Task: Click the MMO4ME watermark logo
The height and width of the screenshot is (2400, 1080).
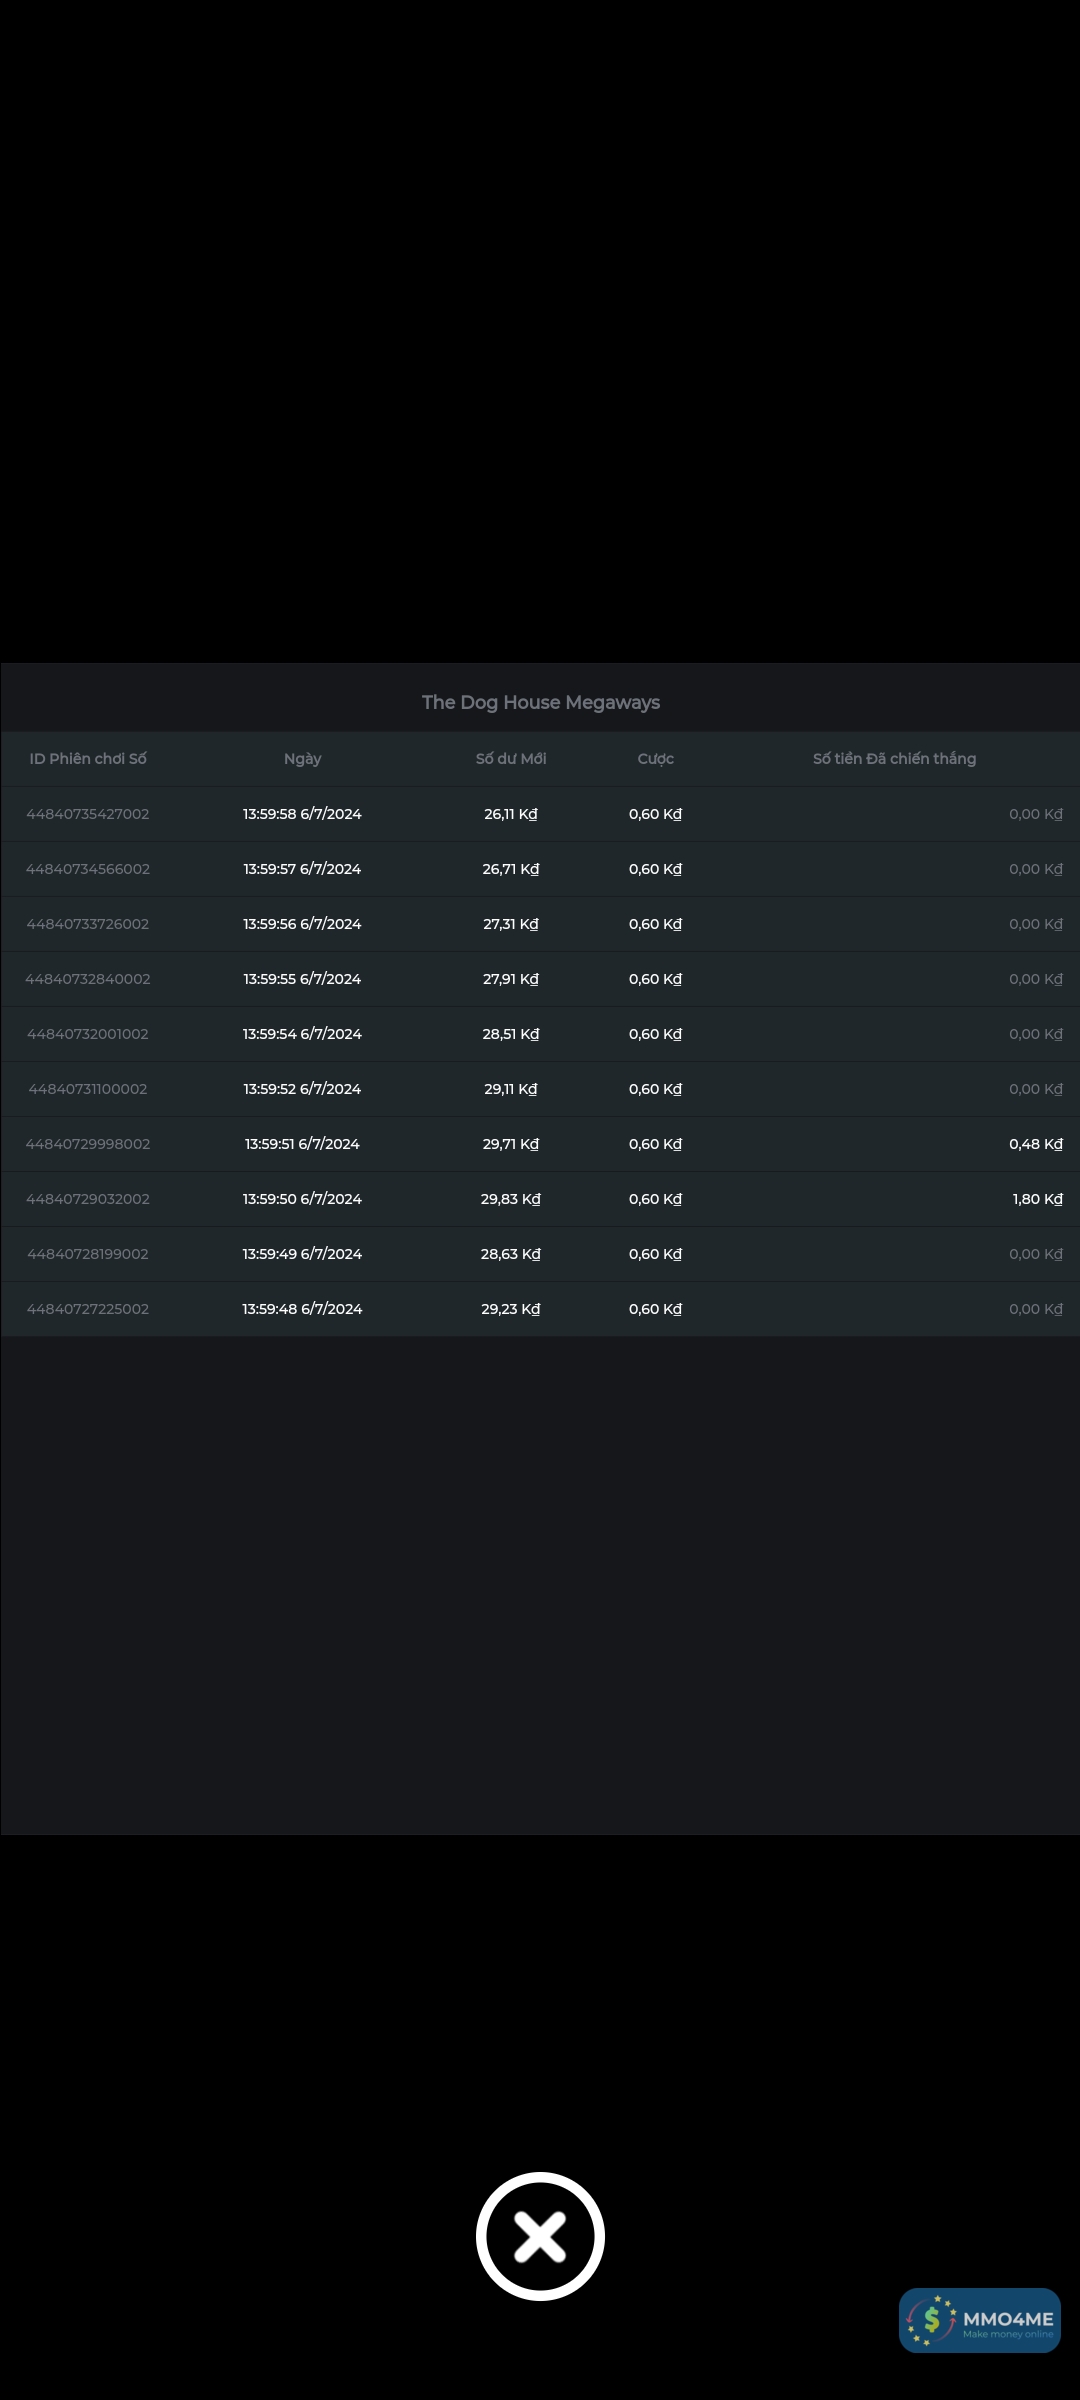Action: (979, 2320)
